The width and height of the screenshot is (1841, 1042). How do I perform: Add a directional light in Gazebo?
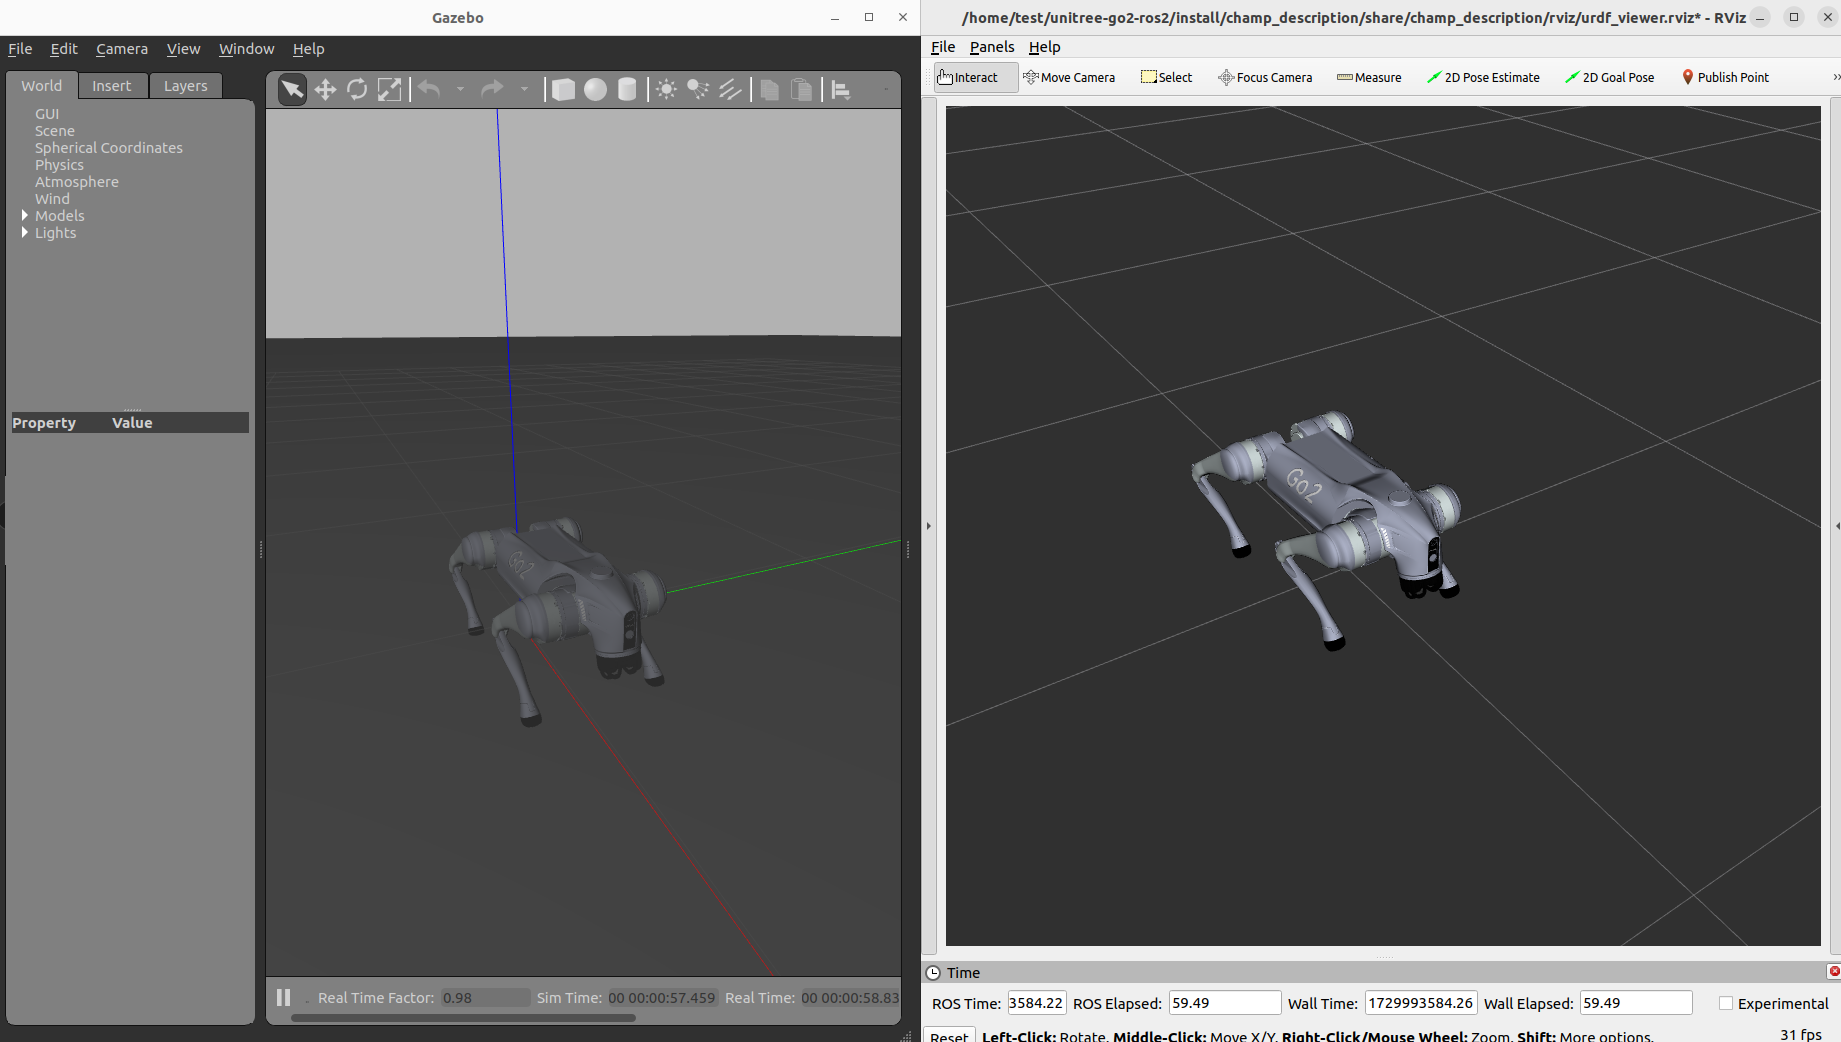point(730,90)
